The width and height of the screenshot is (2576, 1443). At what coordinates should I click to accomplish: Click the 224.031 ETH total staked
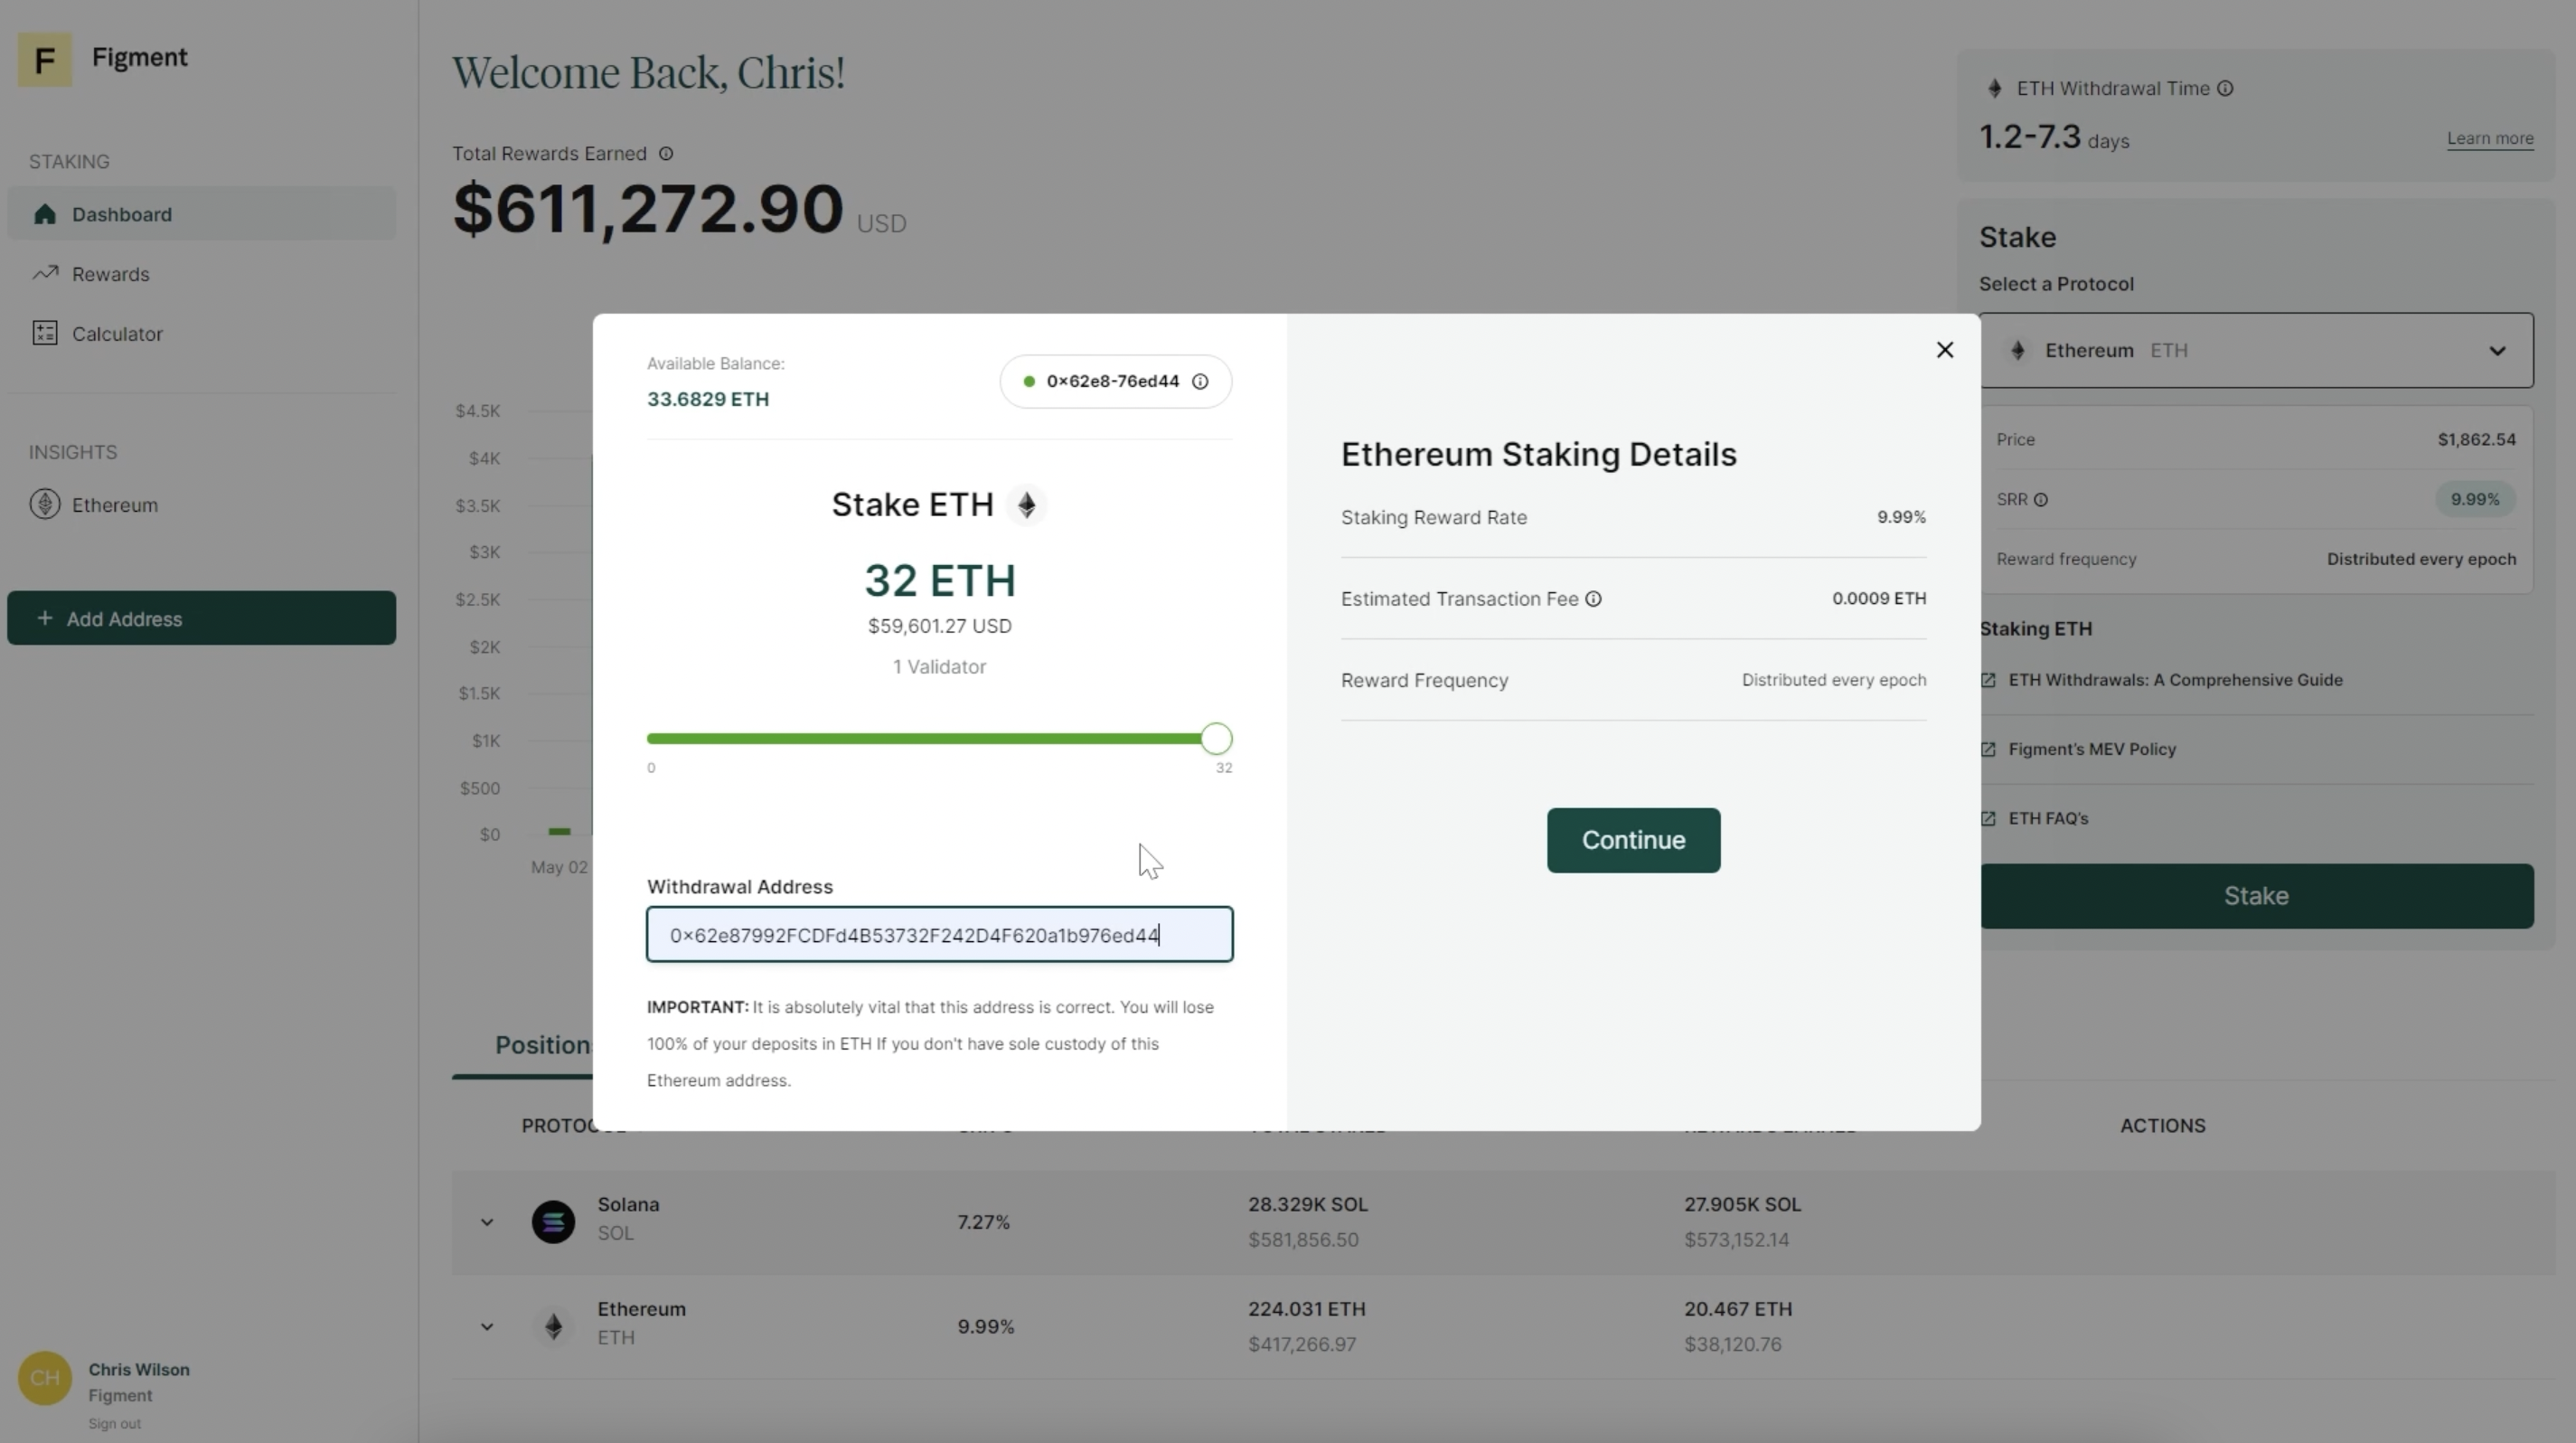1307,1309
